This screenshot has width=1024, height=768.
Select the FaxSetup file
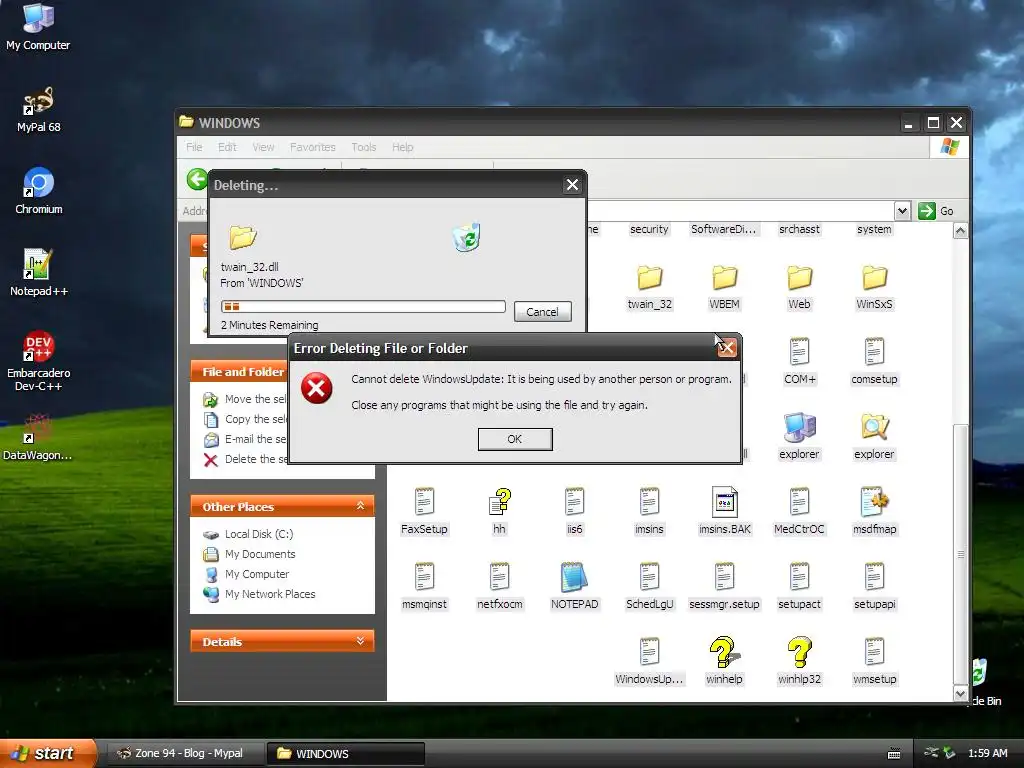click(x=424, y=512)
